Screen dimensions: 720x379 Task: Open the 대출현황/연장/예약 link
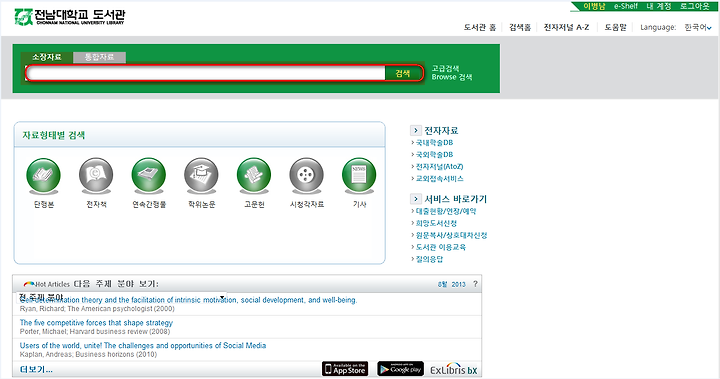coord(446,211)
